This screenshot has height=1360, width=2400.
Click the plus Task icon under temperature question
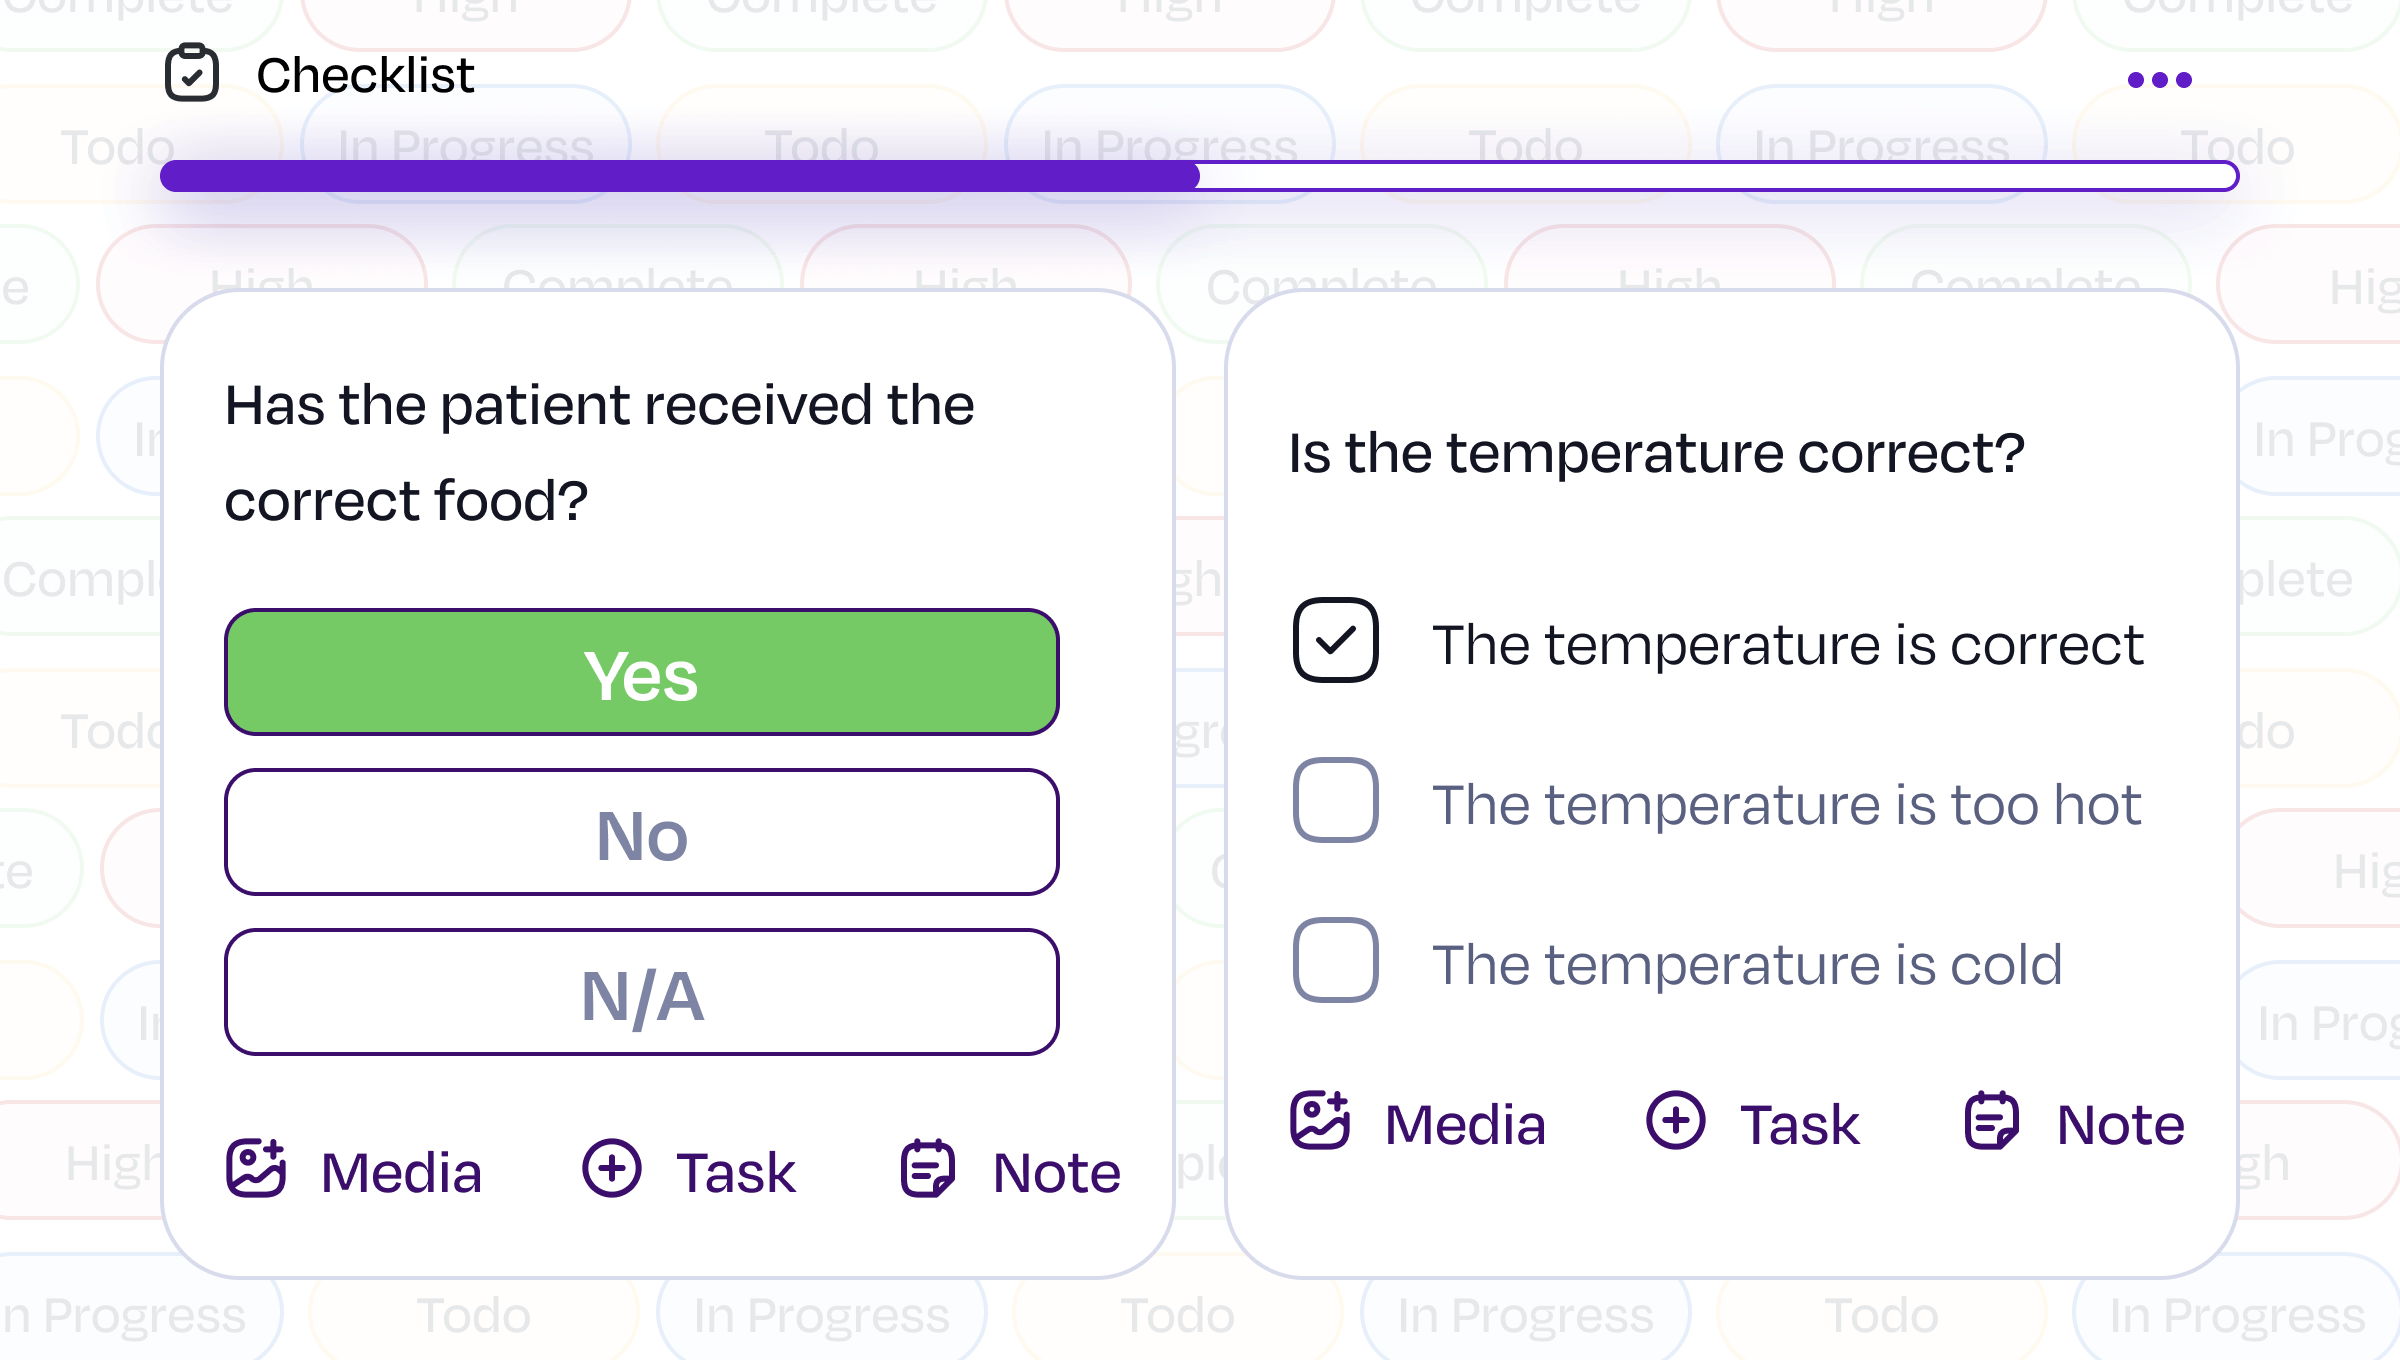(1675, 1120)
